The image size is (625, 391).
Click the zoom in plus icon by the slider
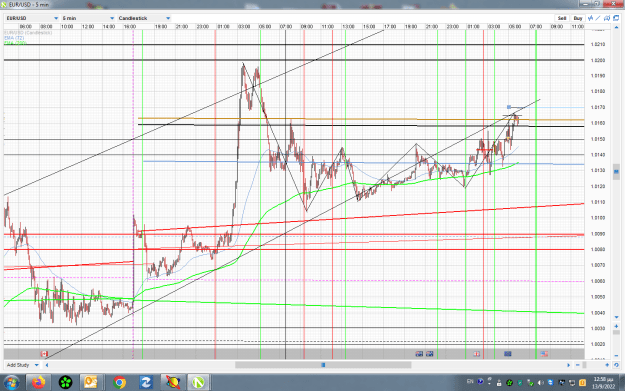pos(607,365)
